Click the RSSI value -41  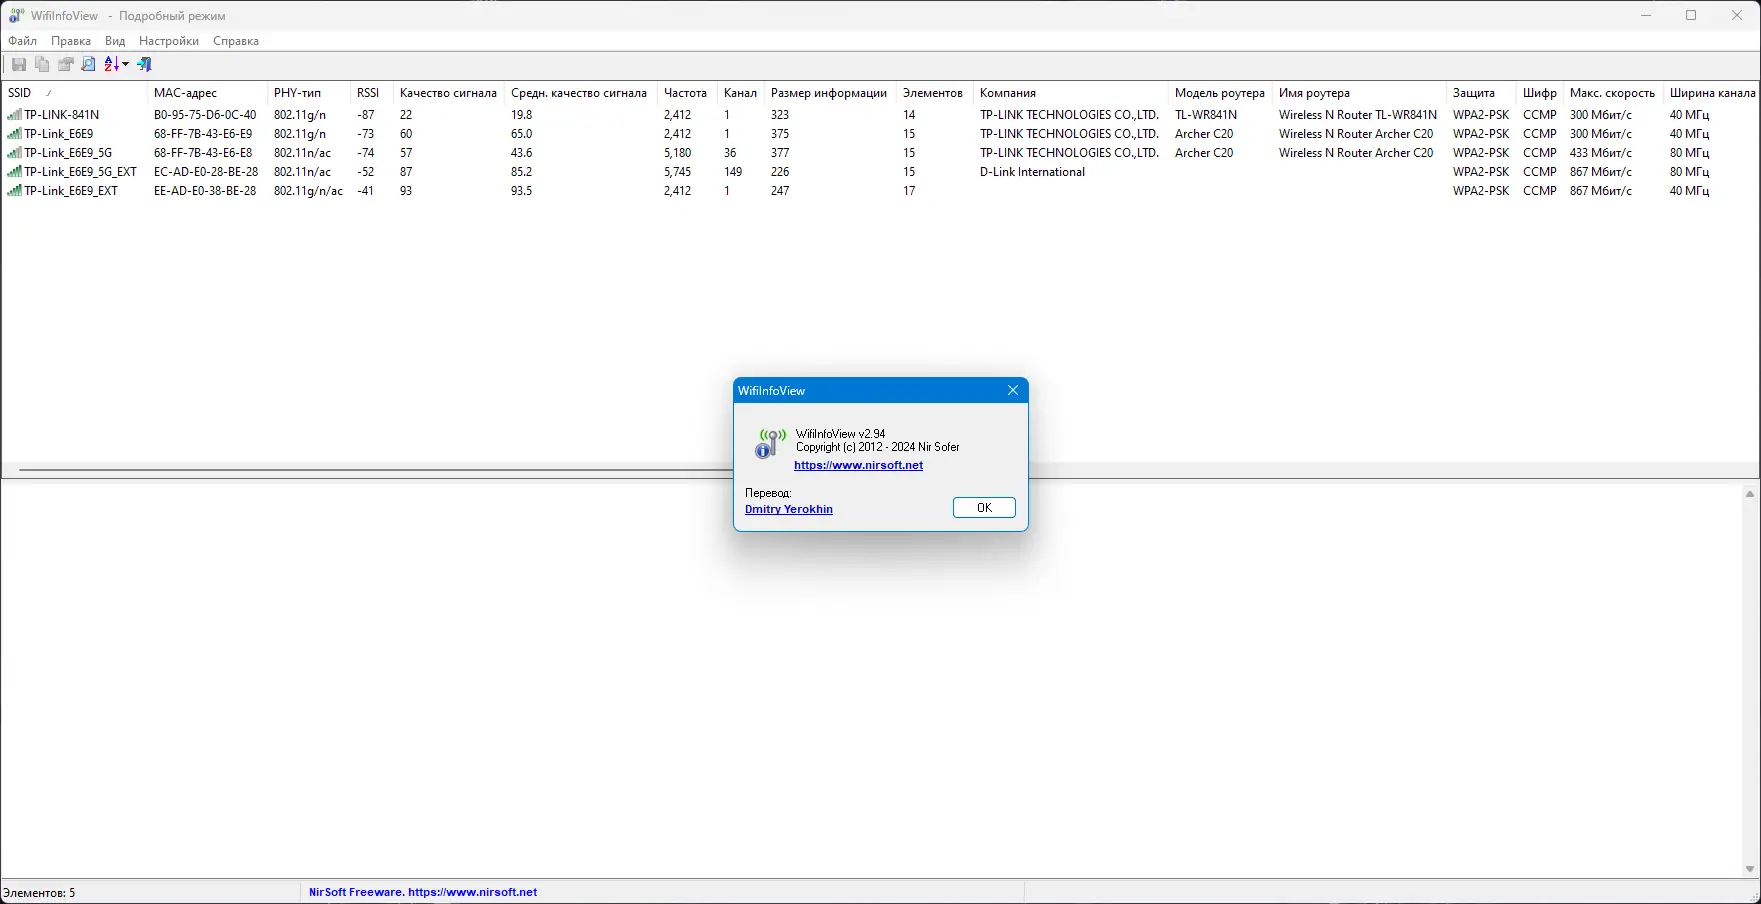tap(366, 191)
